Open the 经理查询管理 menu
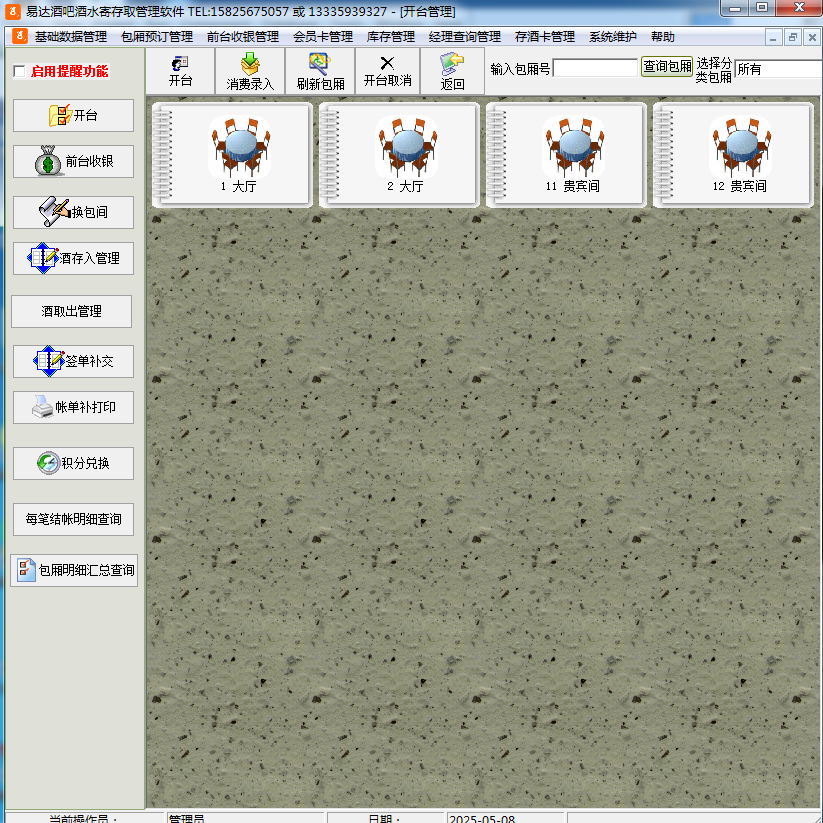 (x=465, y=37)
